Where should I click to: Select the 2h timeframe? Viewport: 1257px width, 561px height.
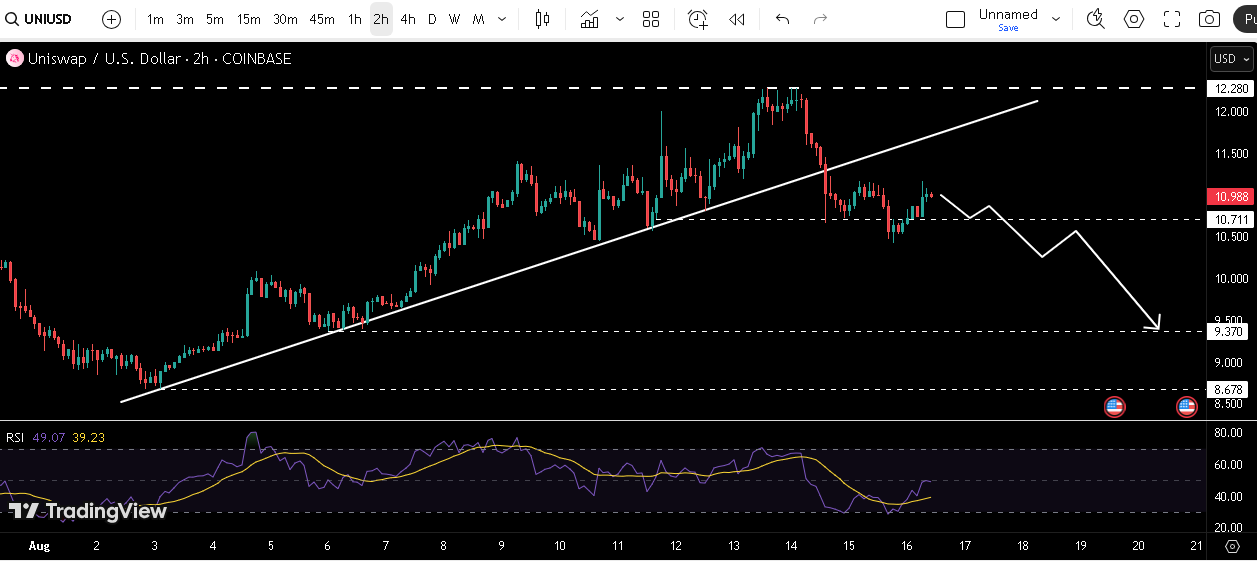click(381, 19)
